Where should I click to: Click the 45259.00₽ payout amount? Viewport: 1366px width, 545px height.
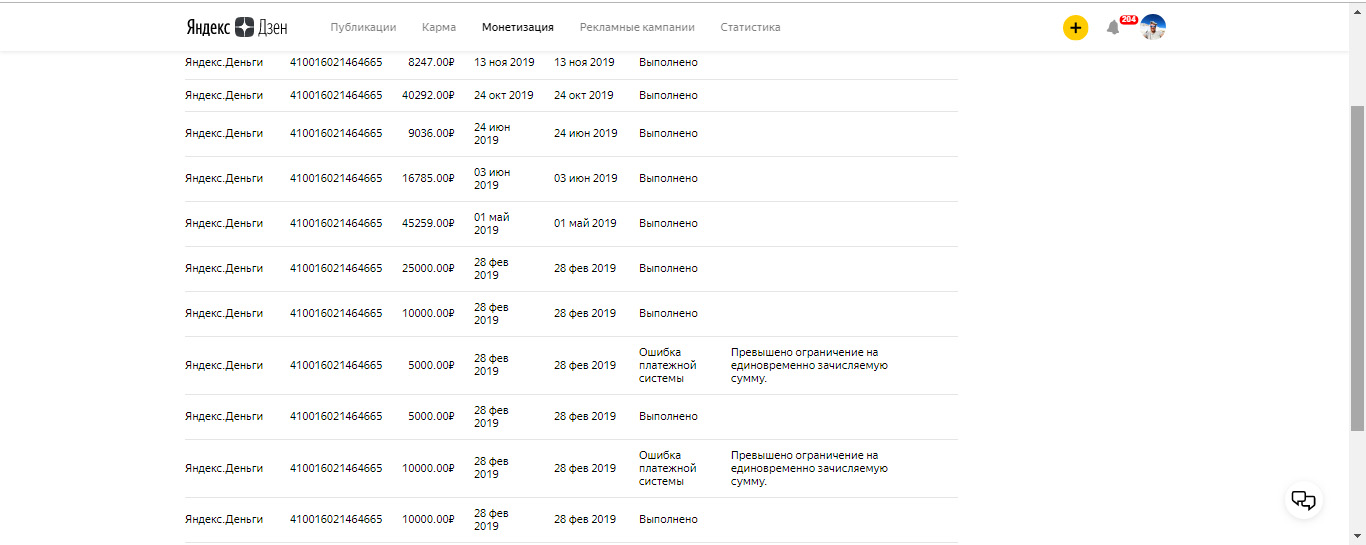click(x=428, y=223)
